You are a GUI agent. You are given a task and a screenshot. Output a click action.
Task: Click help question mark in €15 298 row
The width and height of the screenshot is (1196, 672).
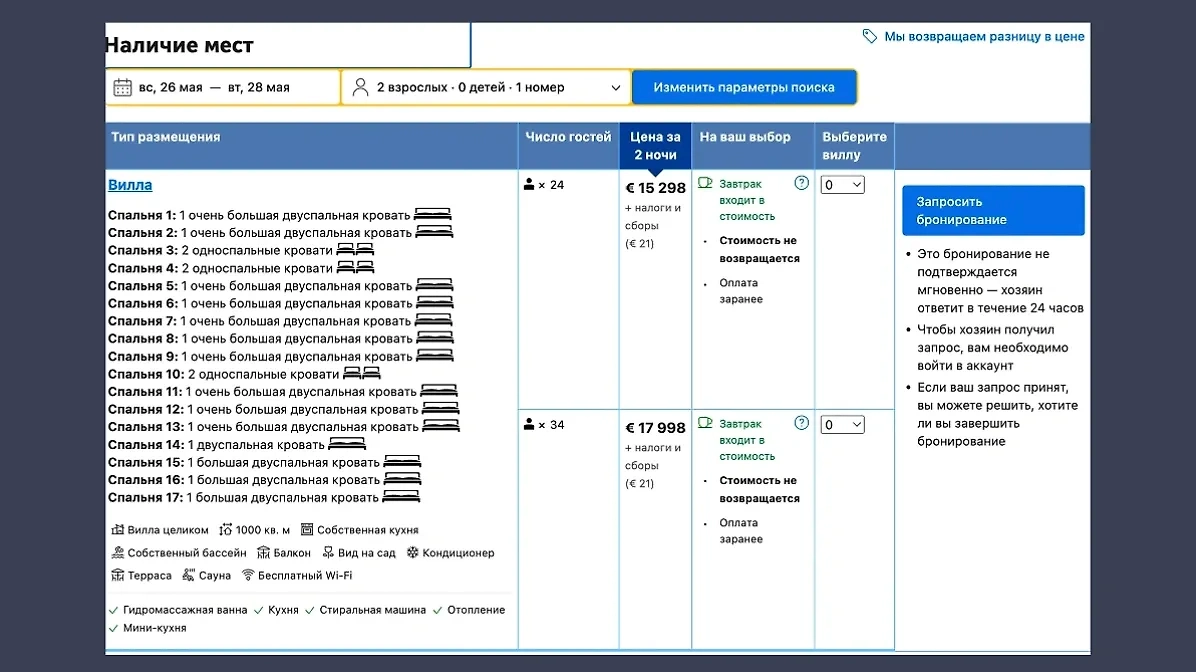[x=801, y=183]
